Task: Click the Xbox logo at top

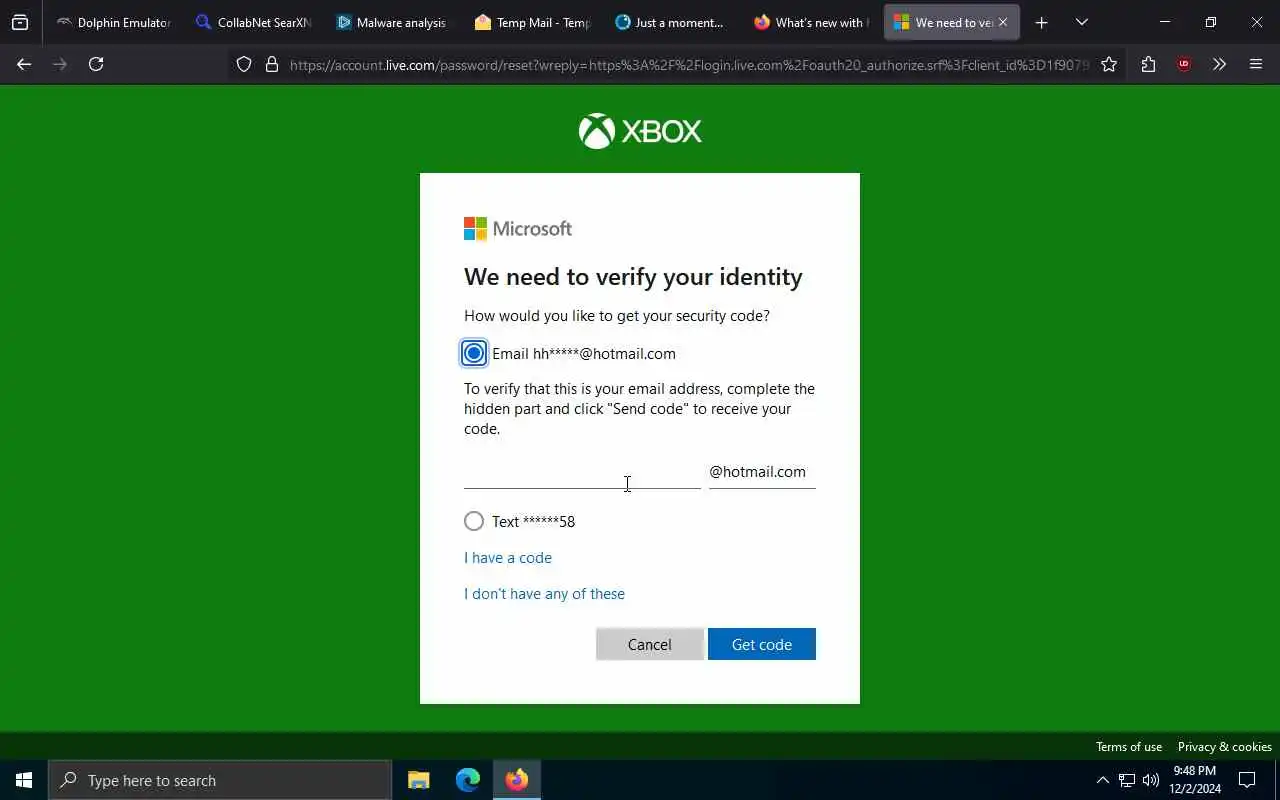Action: point(640,131)
